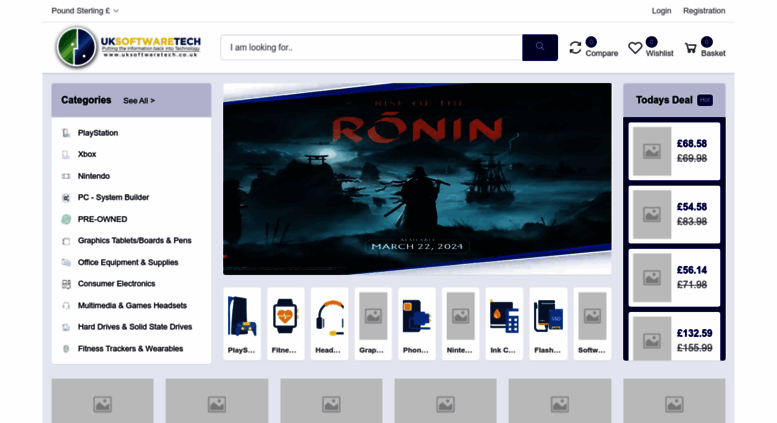This screenshot has height=423, width=777.
Task: Open the Fitne... smartwatch category tile
Action: (x=285, y=324)
